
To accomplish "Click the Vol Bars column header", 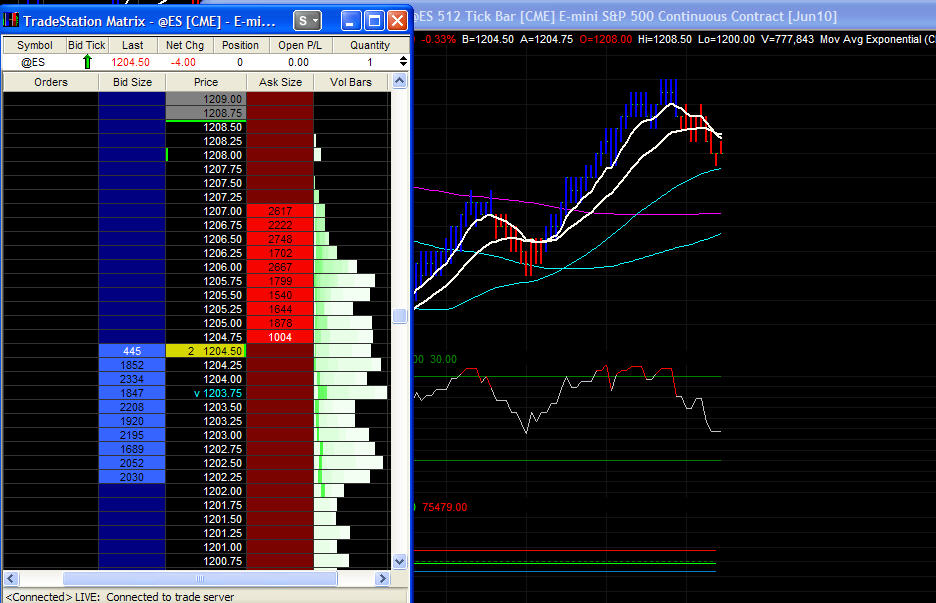I will point(351,82).
